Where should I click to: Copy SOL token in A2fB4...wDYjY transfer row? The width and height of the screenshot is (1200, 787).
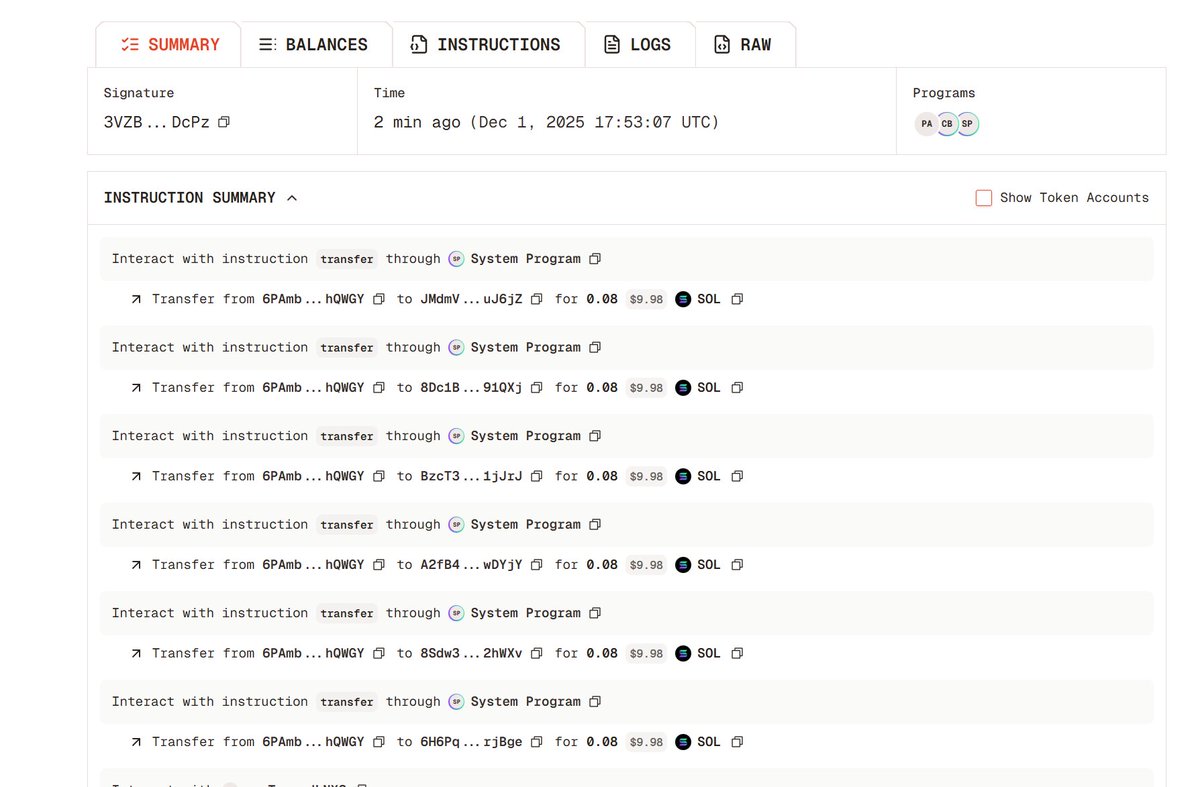(737, 565)
